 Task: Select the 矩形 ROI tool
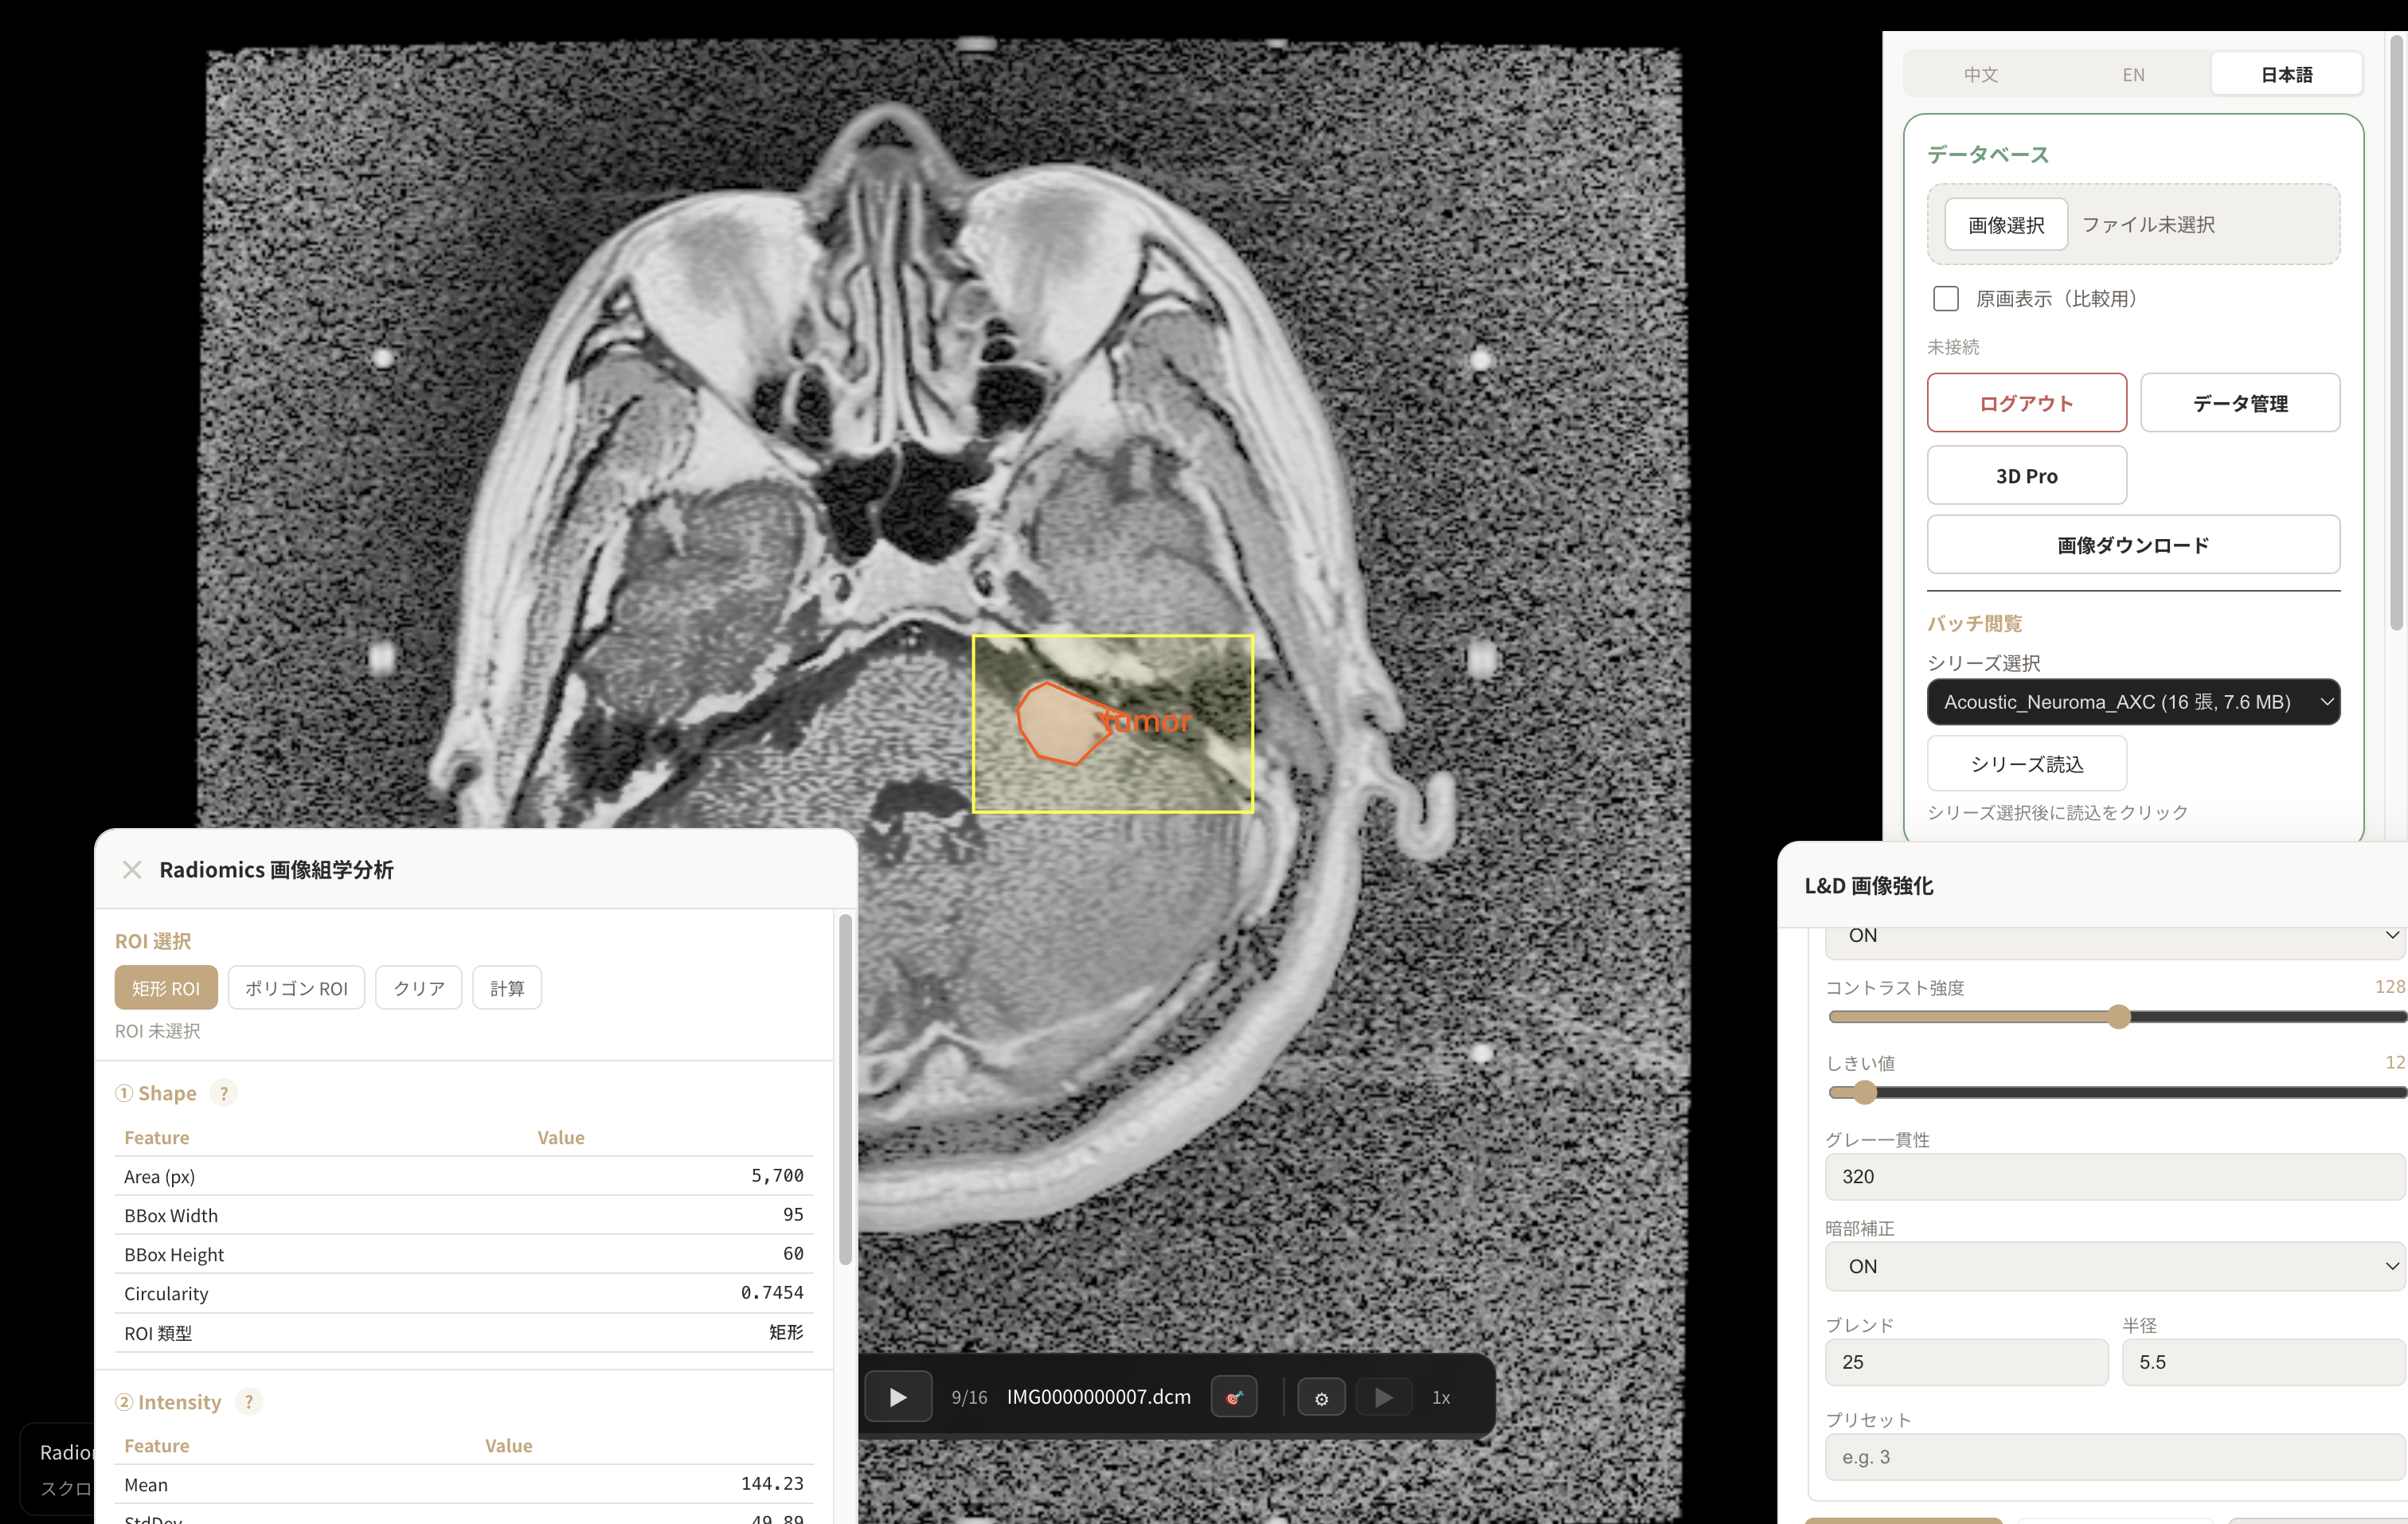coord(166,988)
